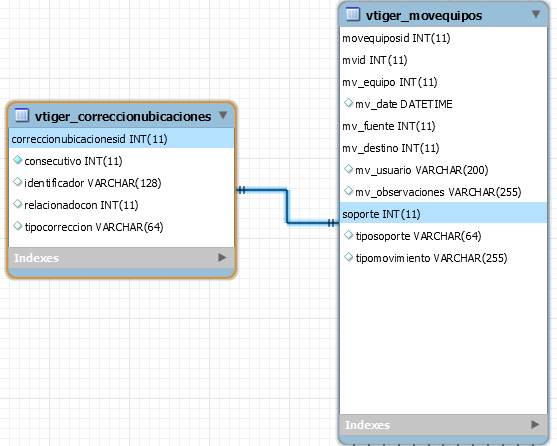Click the vtiger_movequipos table title
The width and height of the screenshot is (557, 446).
[424, 16]
